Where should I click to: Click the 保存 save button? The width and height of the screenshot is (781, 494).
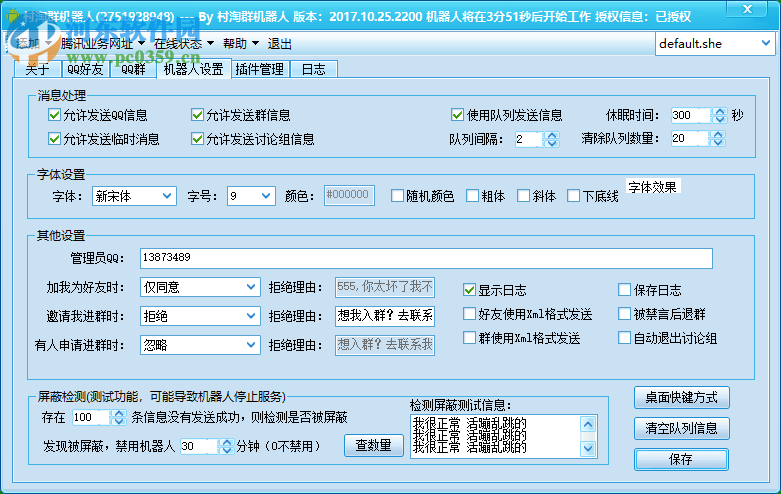[681, 459]
